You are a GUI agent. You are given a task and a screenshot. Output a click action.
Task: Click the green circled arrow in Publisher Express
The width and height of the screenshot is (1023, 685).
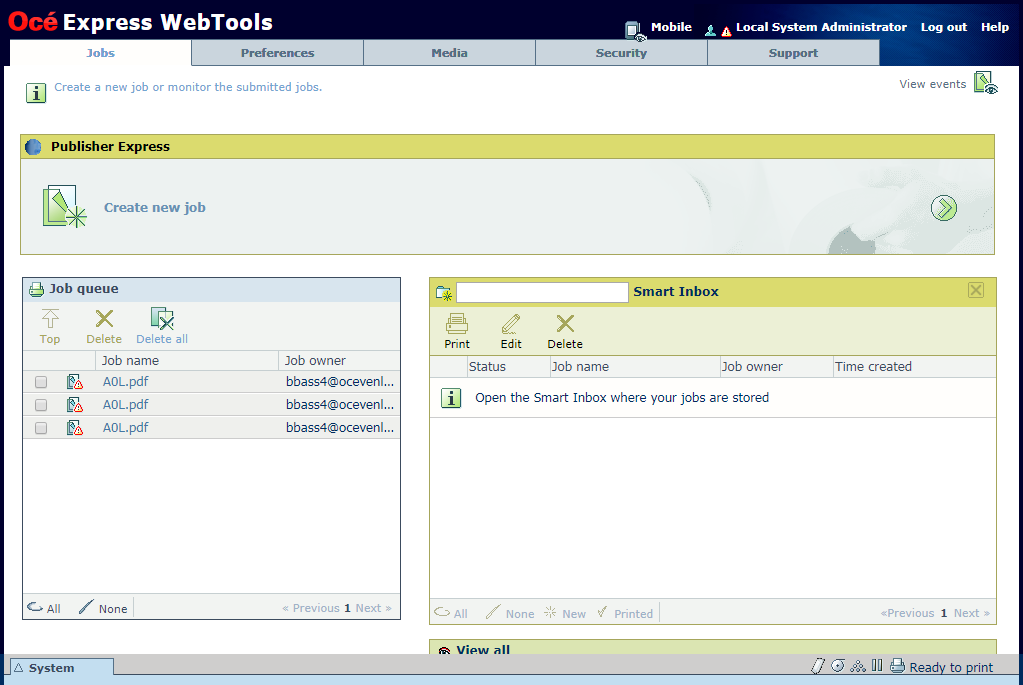pos(943,208)
